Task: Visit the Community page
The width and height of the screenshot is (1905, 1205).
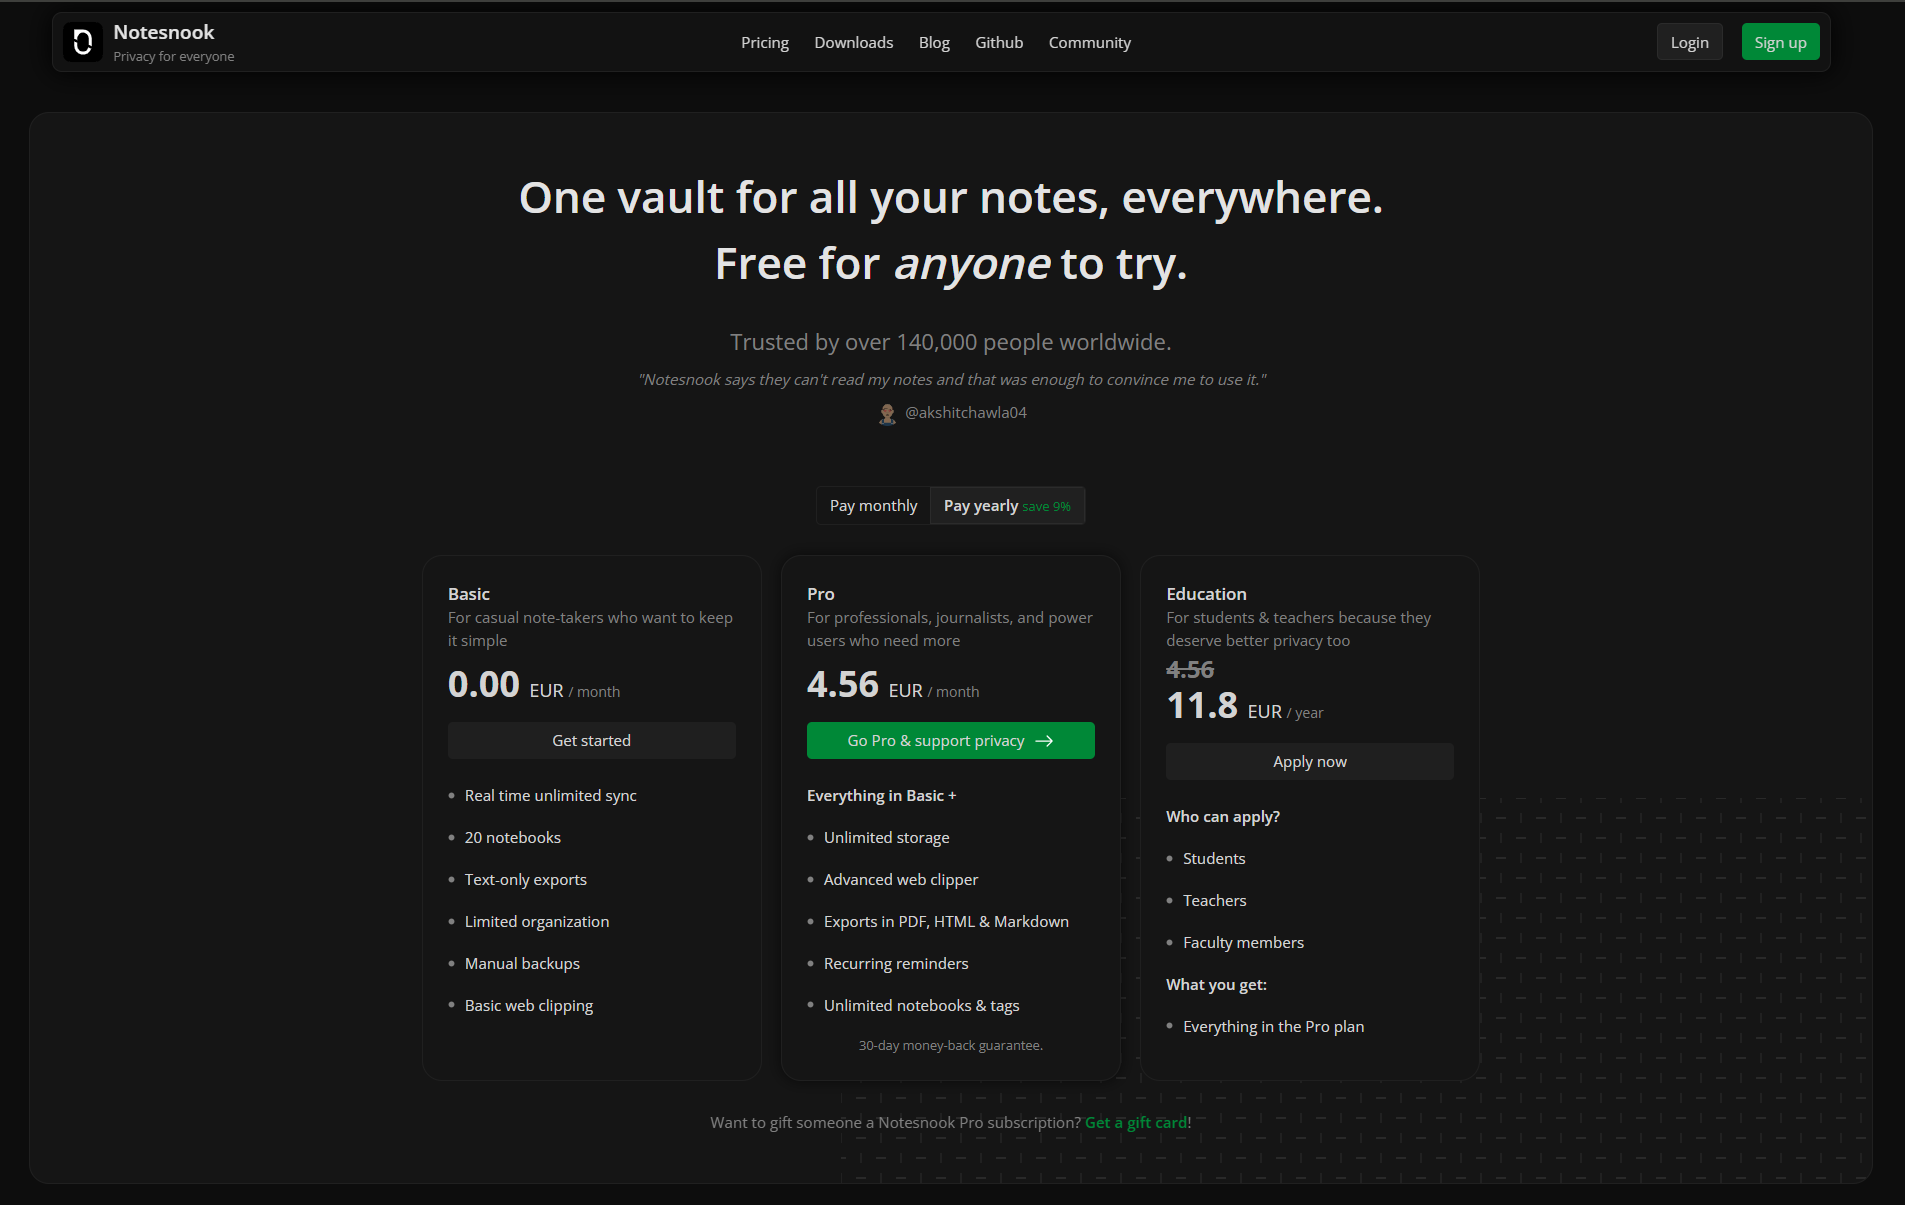Action: click(1089, 43)
